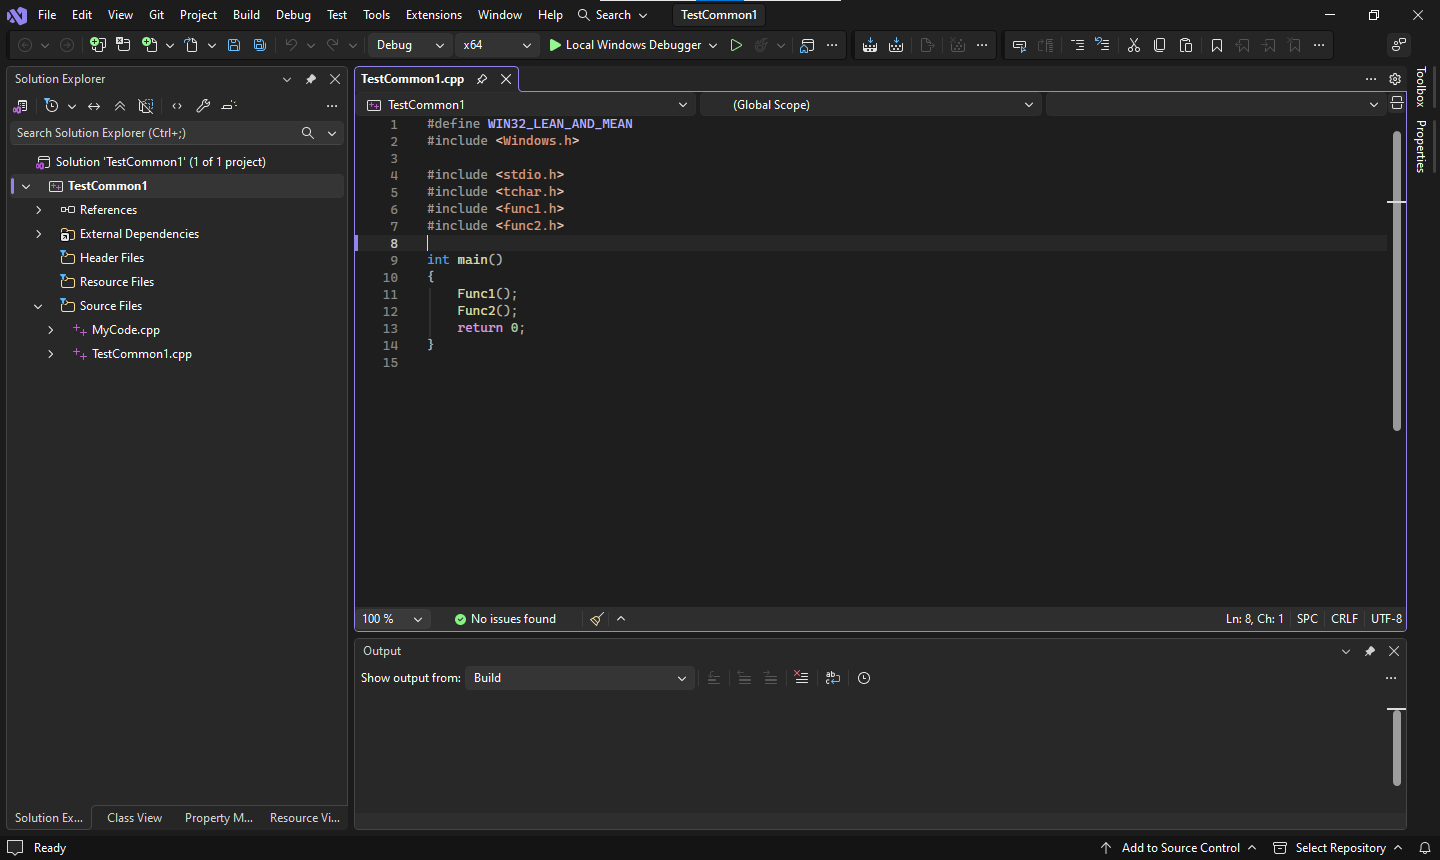Open Properties wrench icon in Solution Explorer
The height and width of the screenshot is (860, 1440).
click(x=203, y=106)
